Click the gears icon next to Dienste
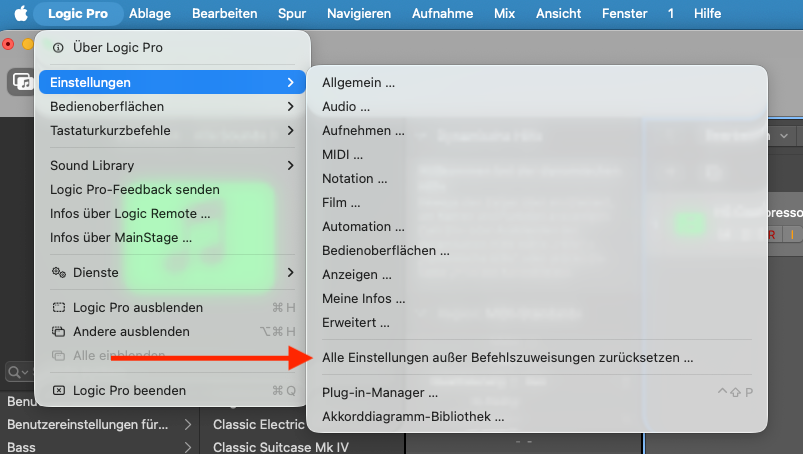 59,272
